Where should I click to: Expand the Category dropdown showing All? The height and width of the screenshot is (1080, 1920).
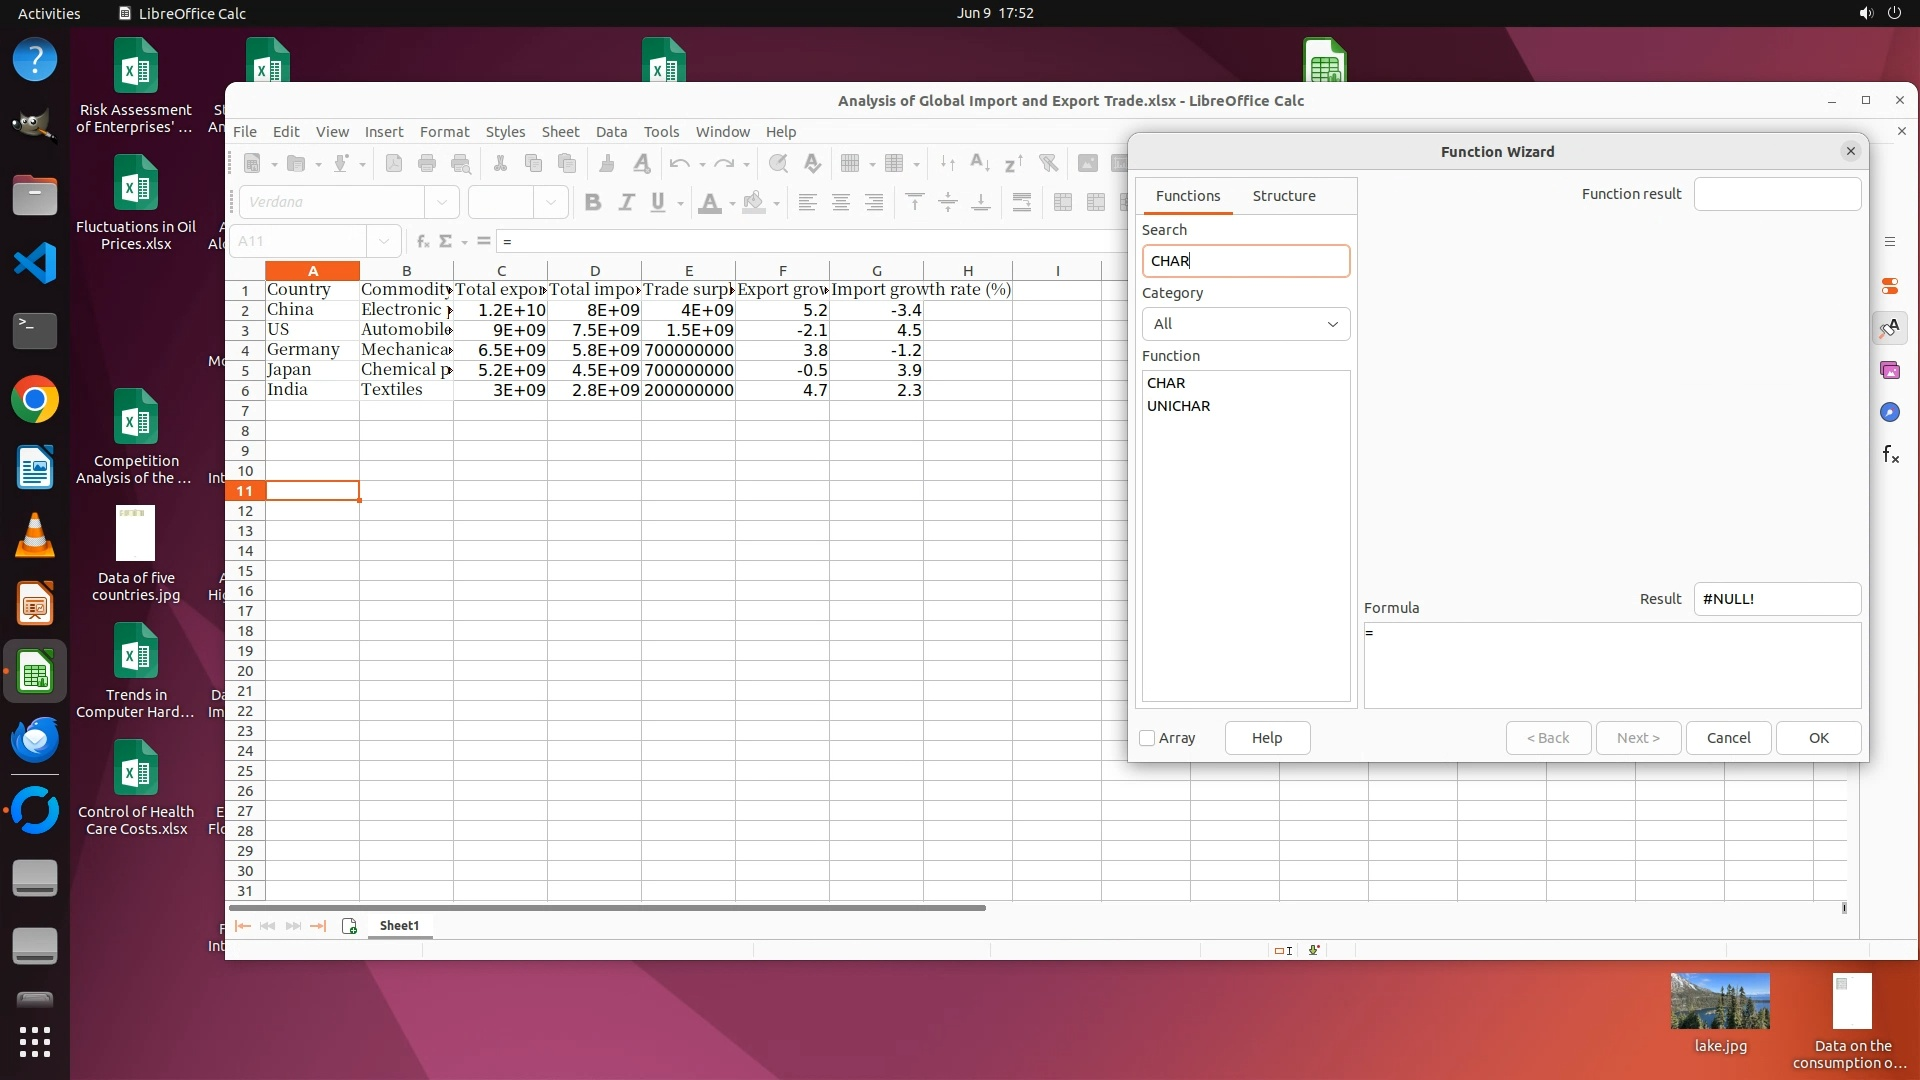point(1245,324)
